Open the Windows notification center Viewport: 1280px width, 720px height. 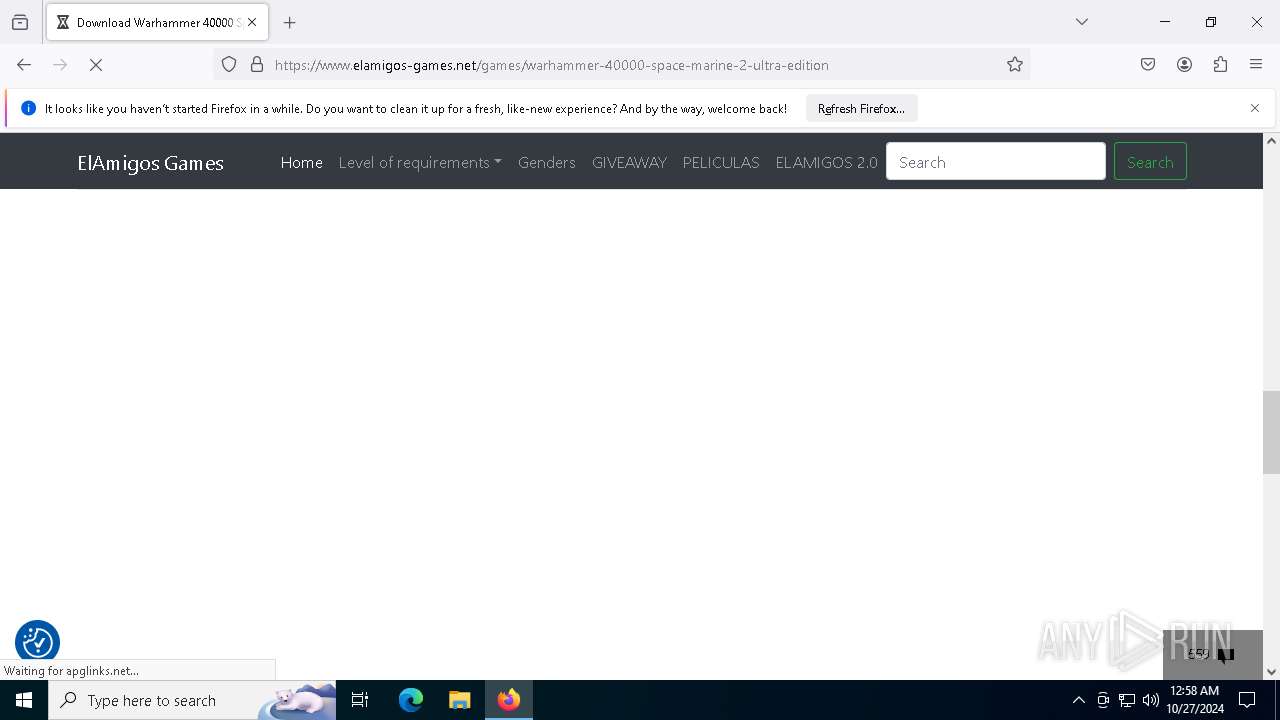(x=1247, y=700)
